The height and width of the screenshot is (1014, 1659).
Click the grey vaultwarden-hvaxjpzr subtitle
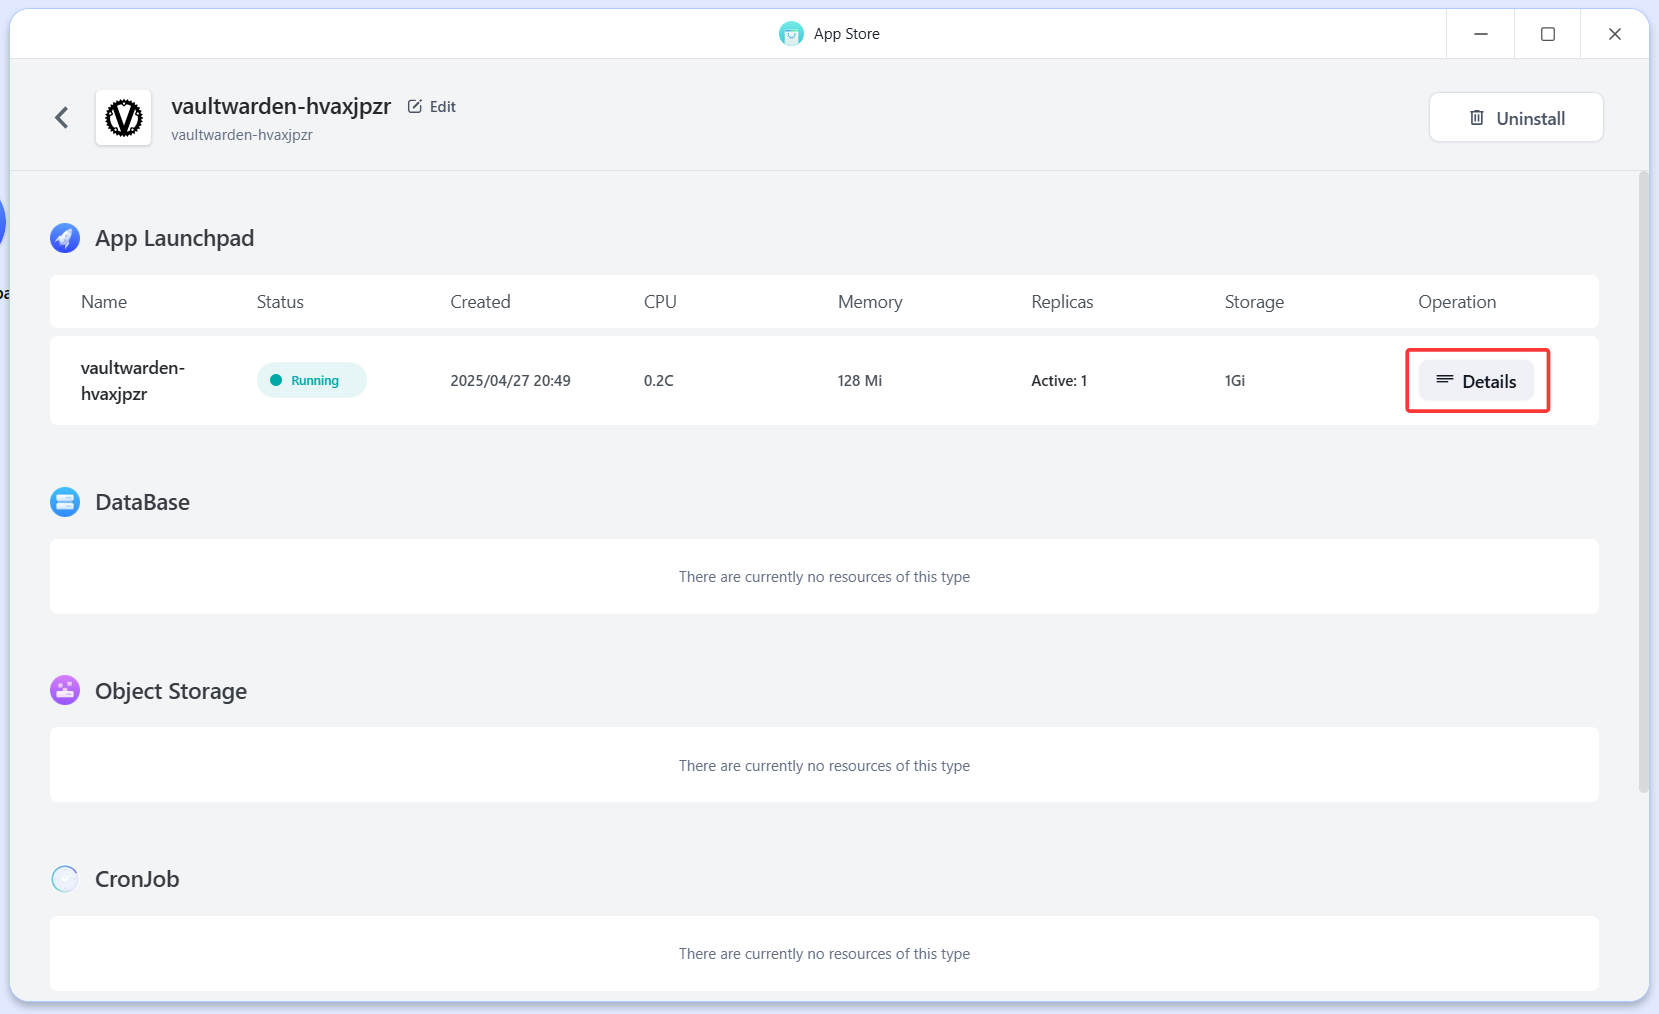point(242,135)
